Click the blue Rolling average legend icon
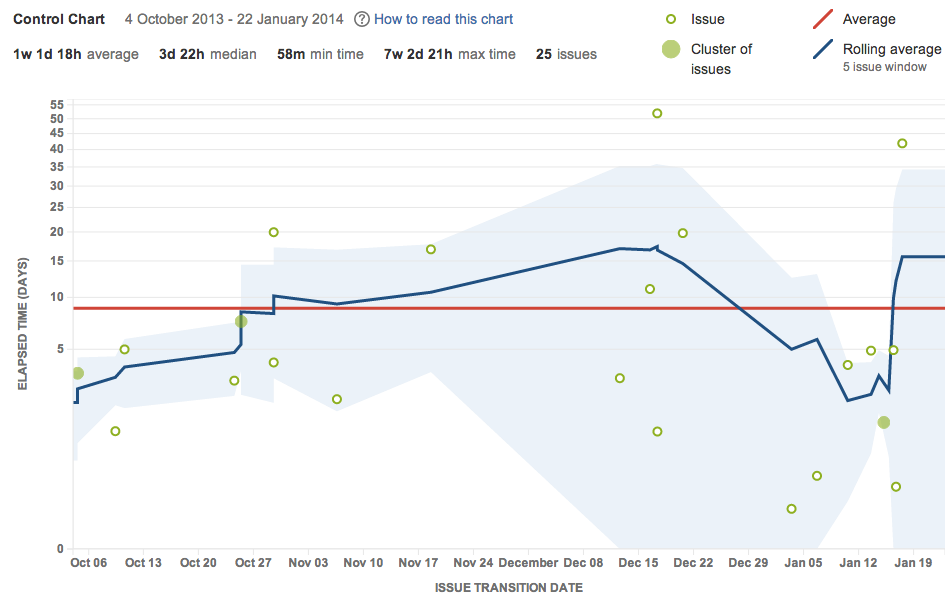The image size is (948, 602). pos(823,49)
